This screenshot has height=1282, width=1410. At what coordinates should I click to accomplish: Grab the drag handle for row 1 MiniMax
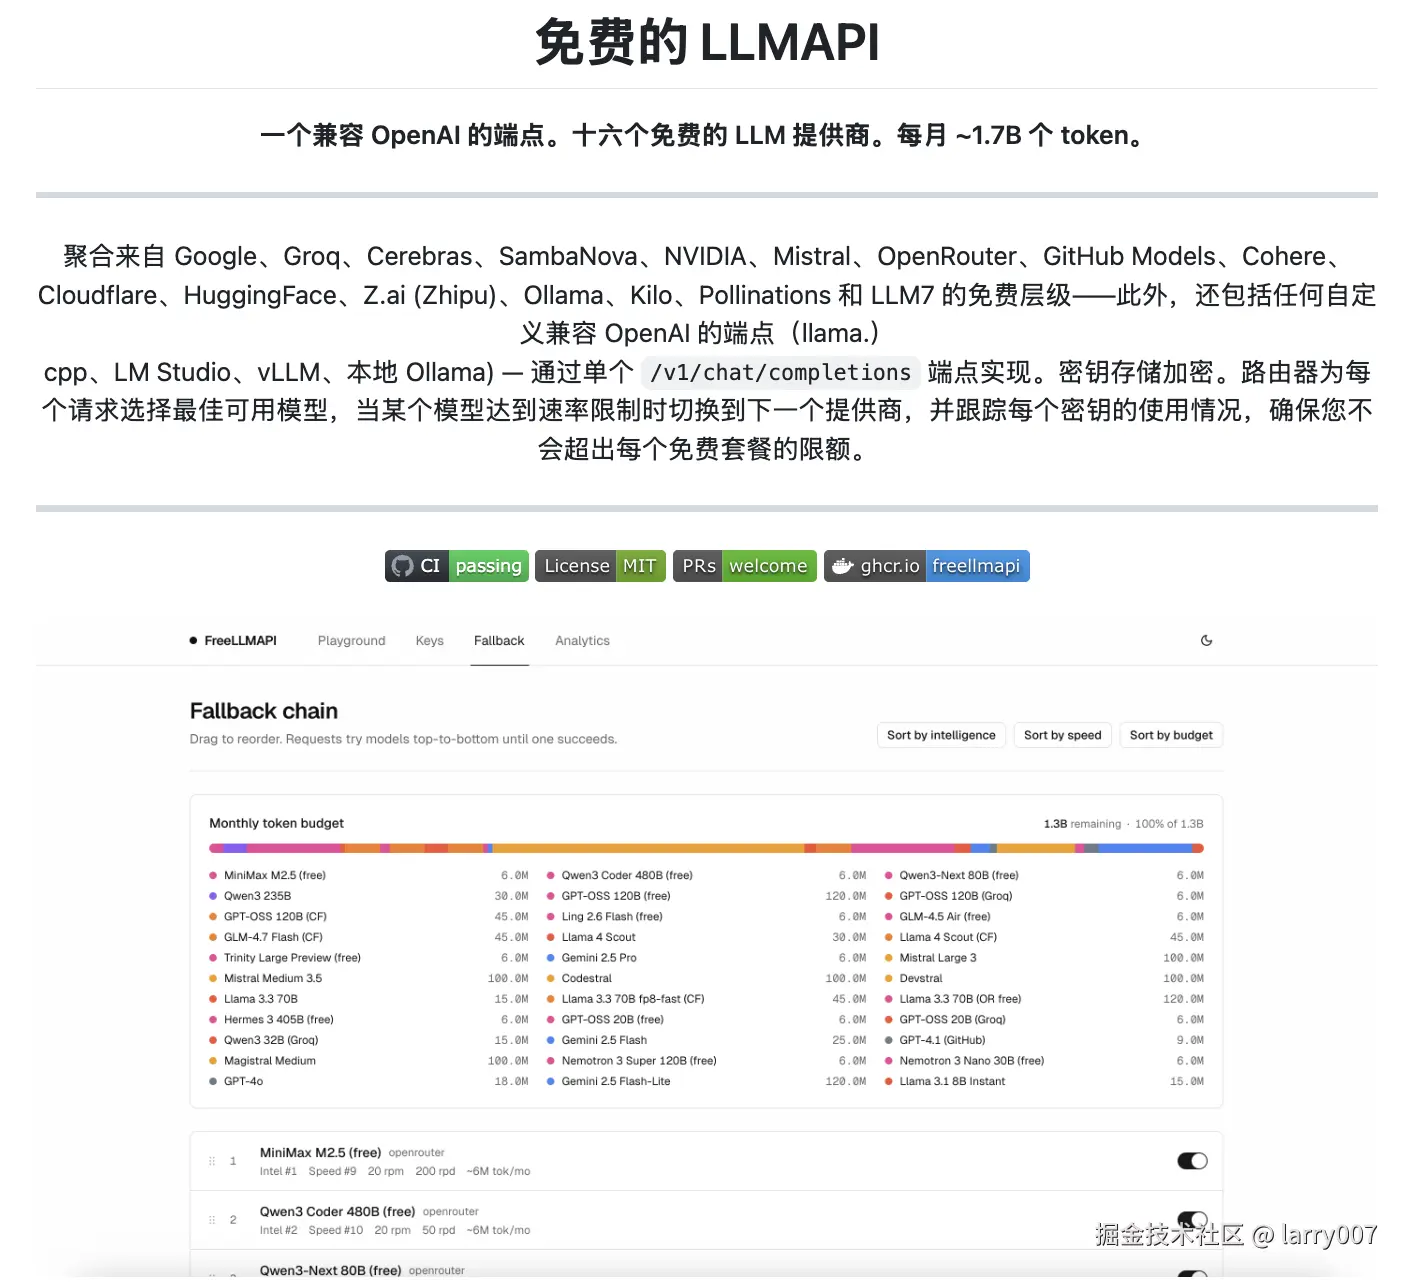click(212, 1161)
